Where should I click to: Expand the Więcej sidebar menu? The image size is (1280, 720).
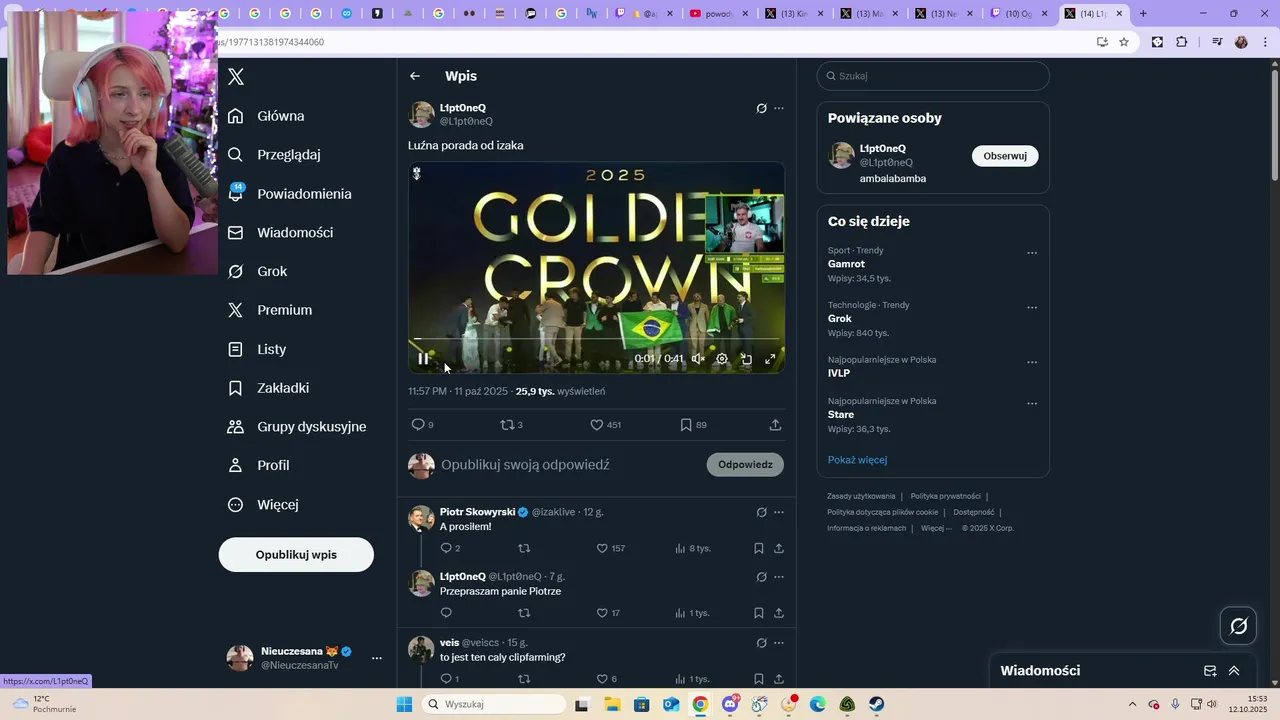click(x=264, y=504)
